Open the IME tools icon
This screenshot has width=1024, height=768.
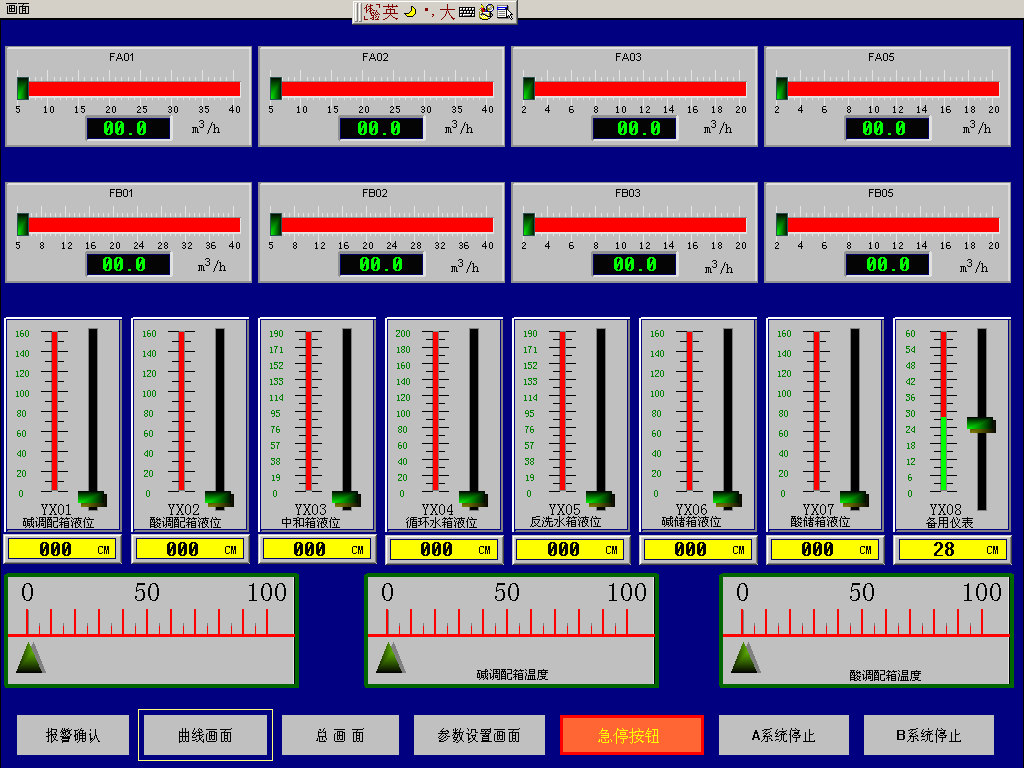pos(486,12)
